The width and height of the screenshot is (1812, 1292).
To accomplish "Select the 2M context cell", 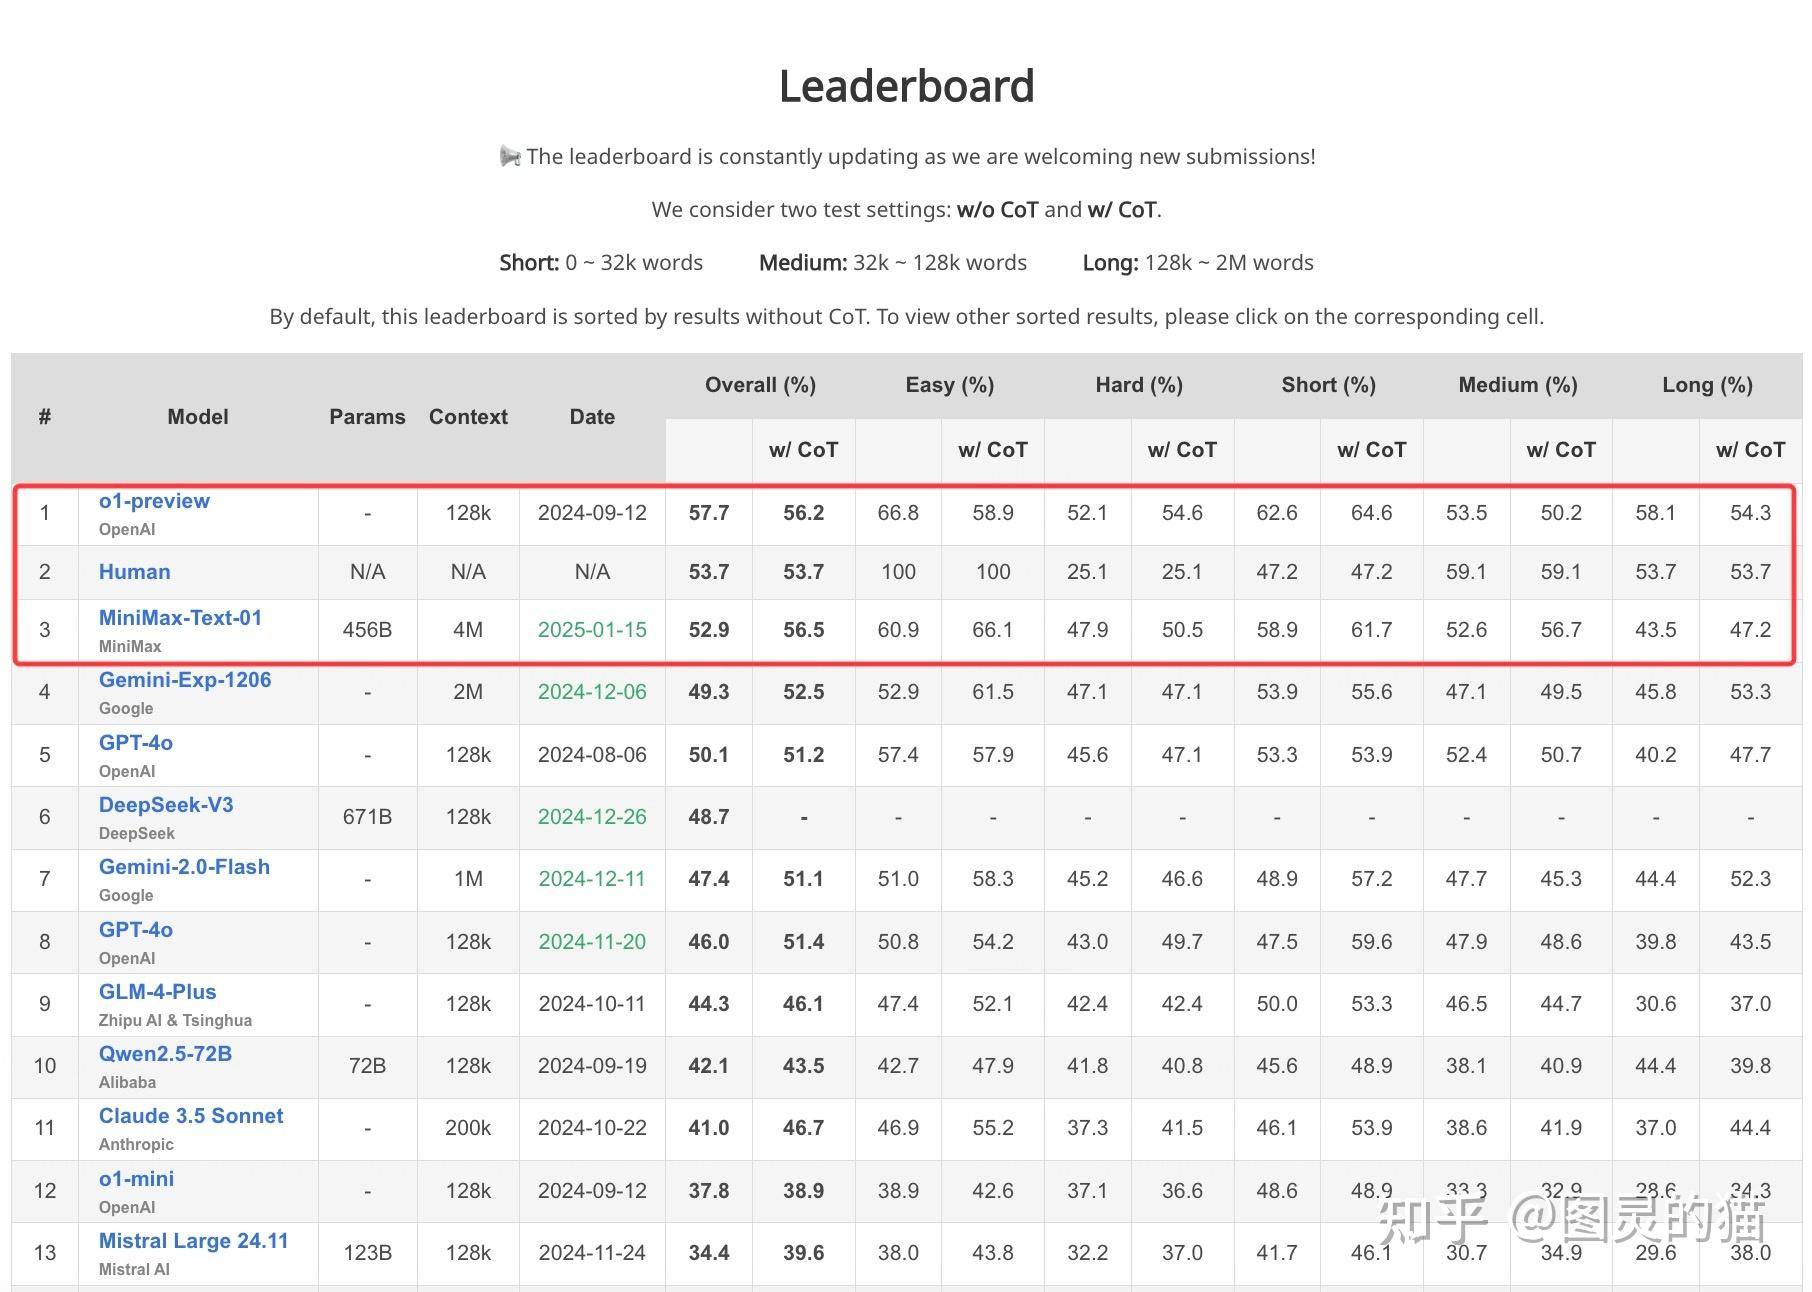I will (468, 692).
